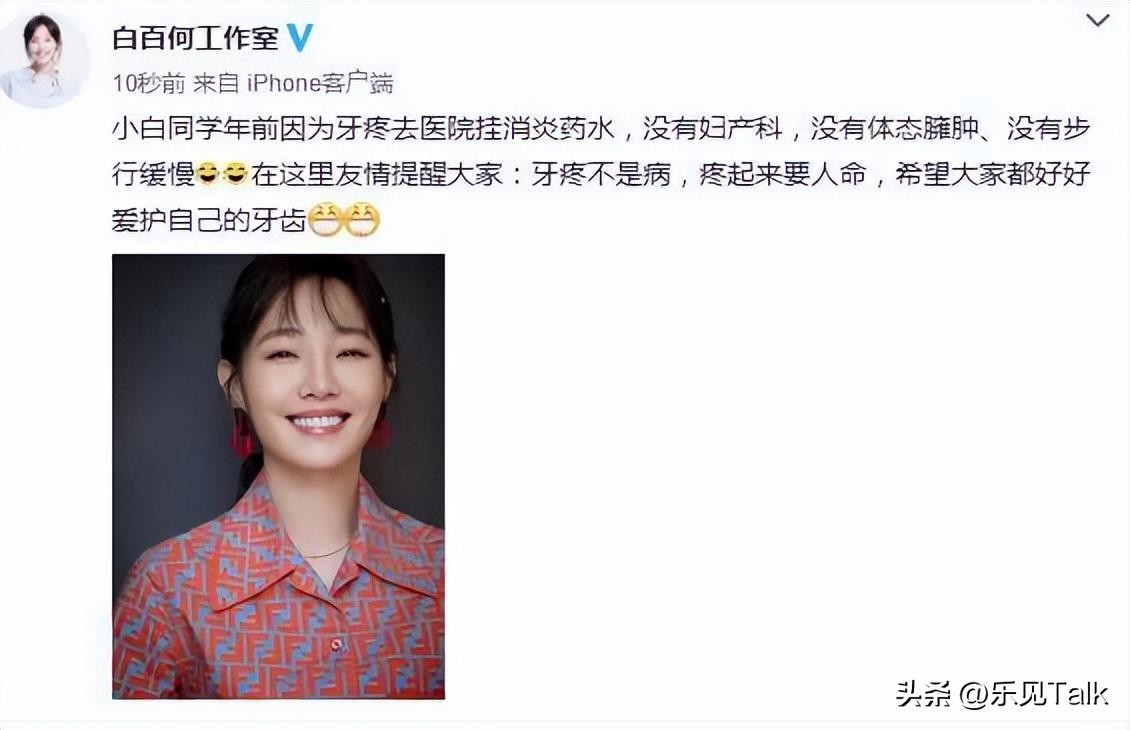This screenshot has height=730, width=1130.
Task: Click the phrase 牙疼不是病 in the post
Action: [601, 174]
